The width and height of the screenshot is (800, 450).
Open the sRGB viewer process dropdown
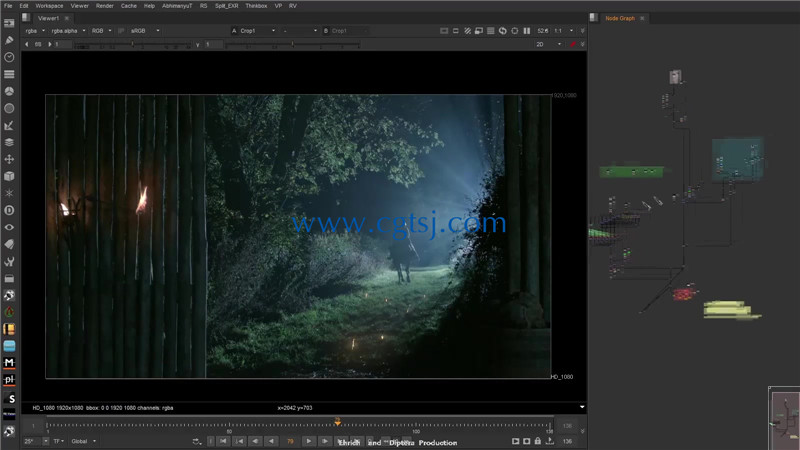145,31
